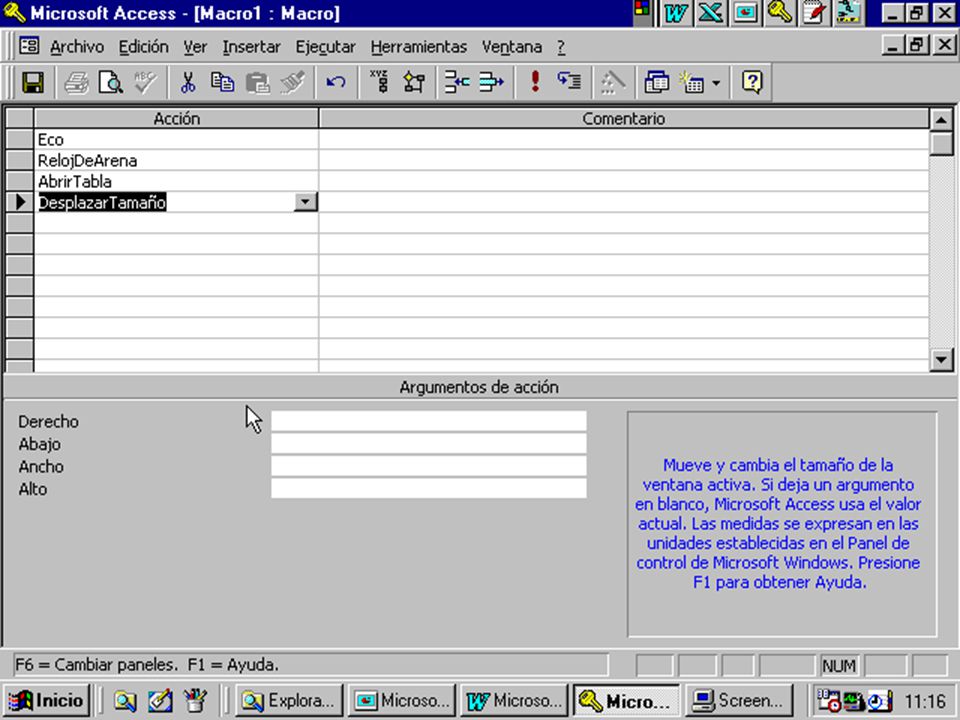Copy using the toolbar copy icon
This screenshot has width=960, height=720.
coord(222,82)
